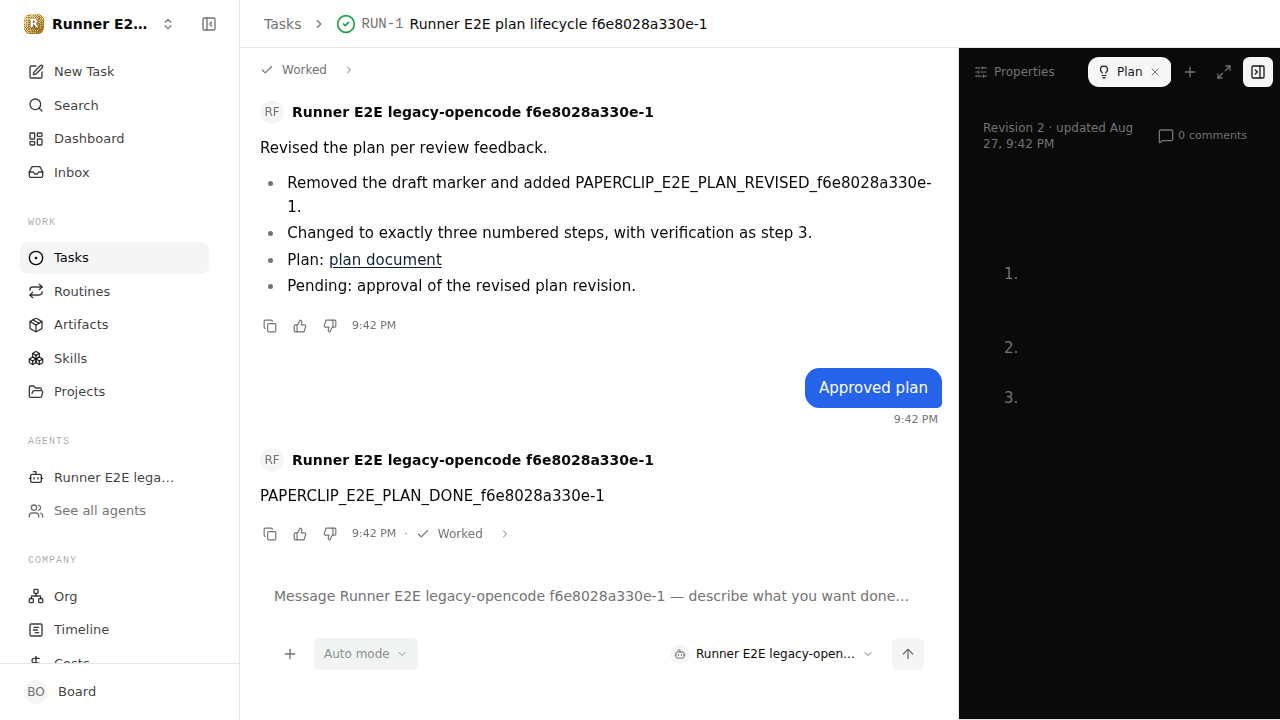
Task: Copy the PLAN_DONE message
Action: (x=270, y=534)
